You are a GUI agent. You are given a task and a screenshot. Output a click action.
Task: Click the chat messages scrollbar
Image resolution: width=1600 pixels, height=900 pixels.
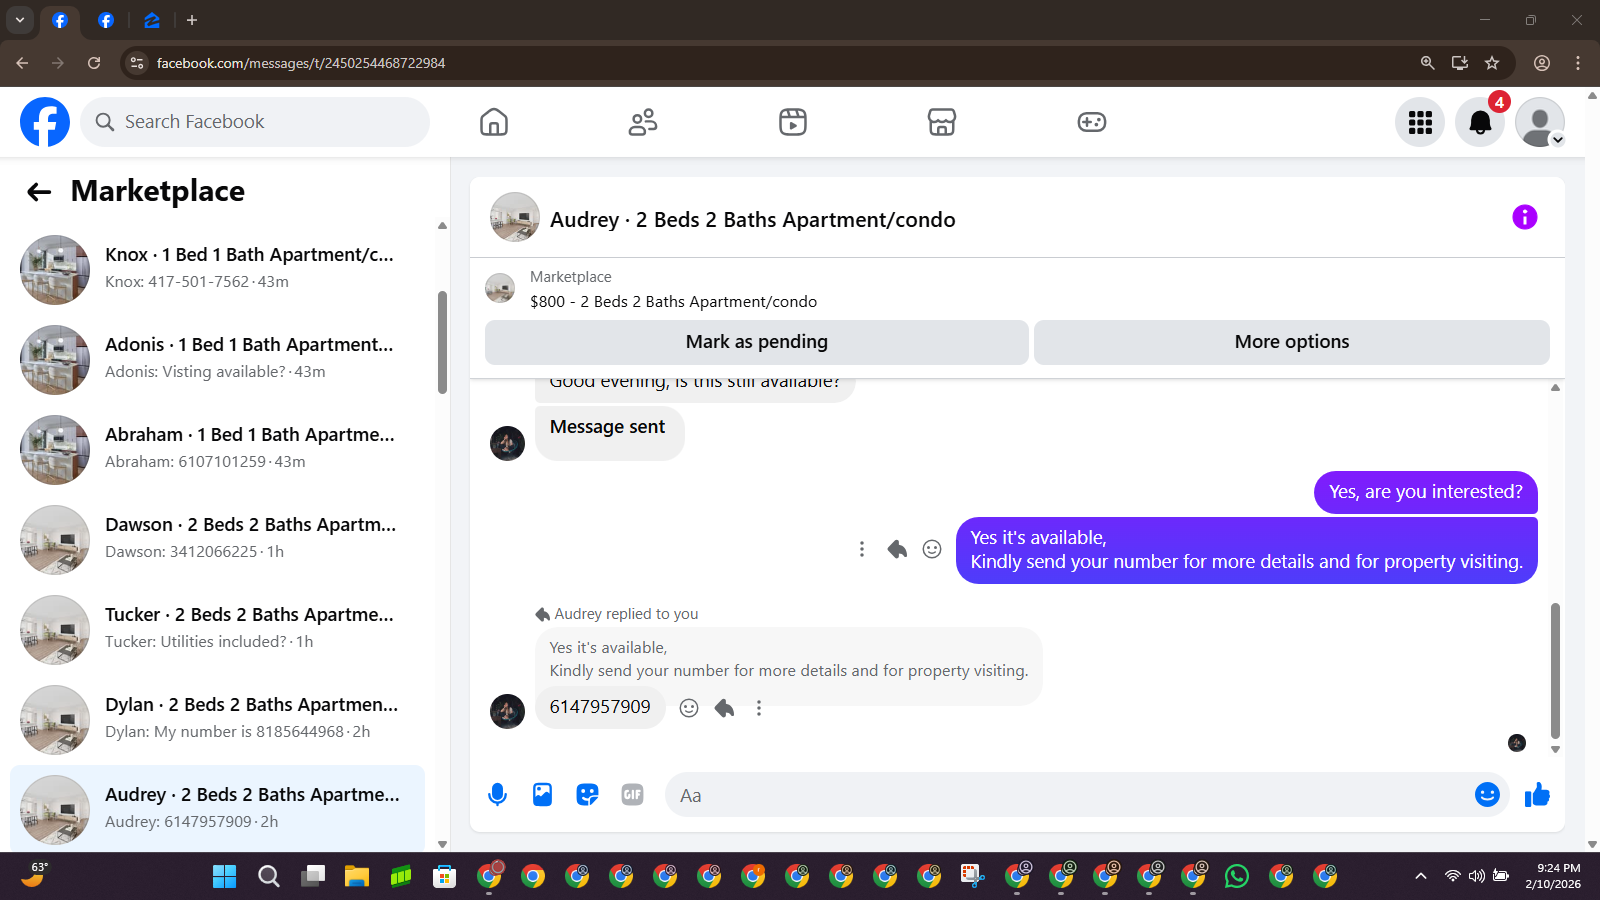(x=1555, y=670)
